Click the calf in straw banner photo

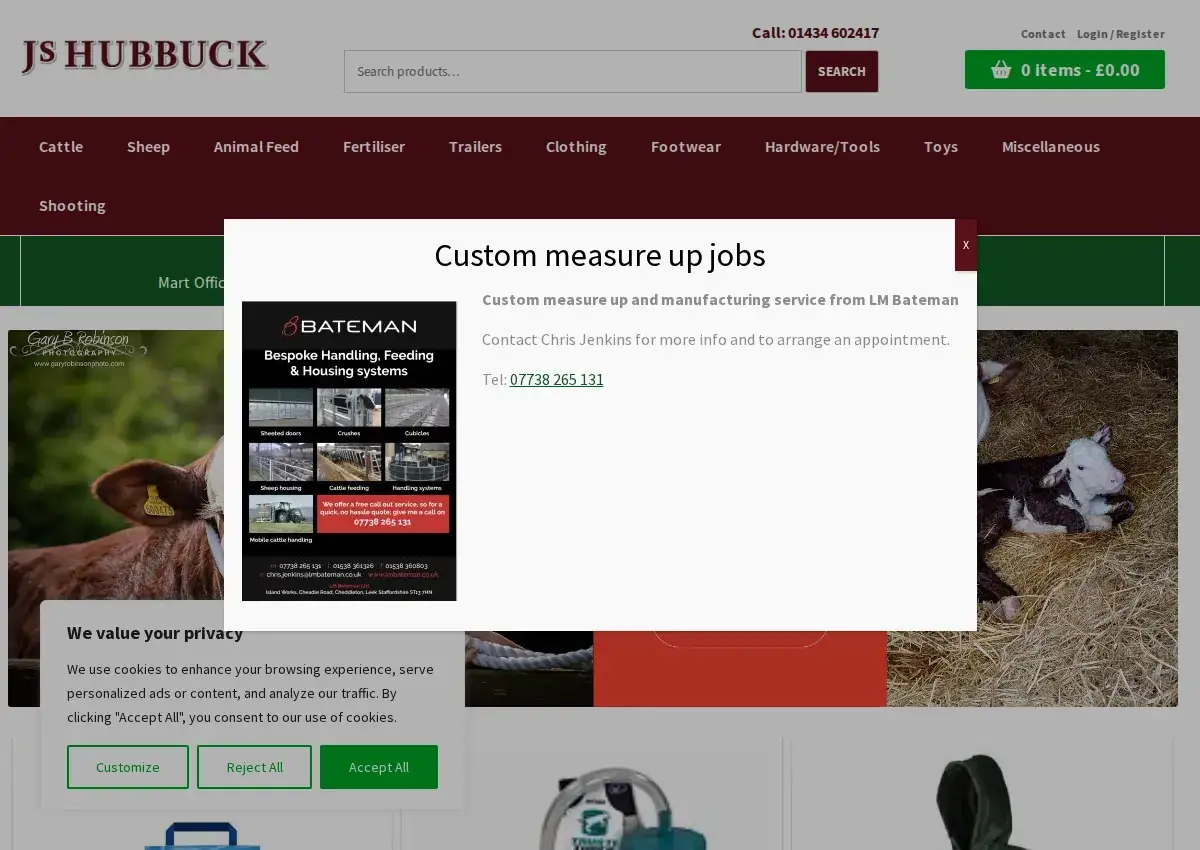pos(1077,518)
